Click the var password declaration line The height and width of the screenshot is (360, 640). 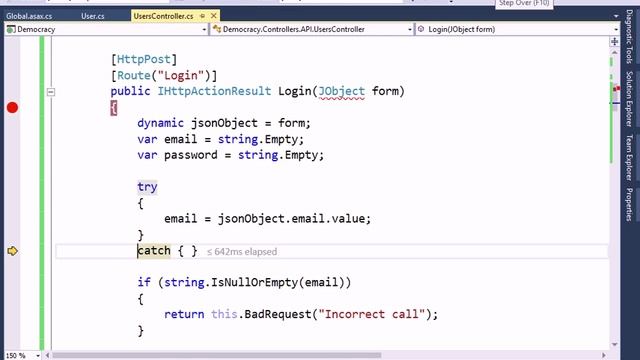(231, 156)
